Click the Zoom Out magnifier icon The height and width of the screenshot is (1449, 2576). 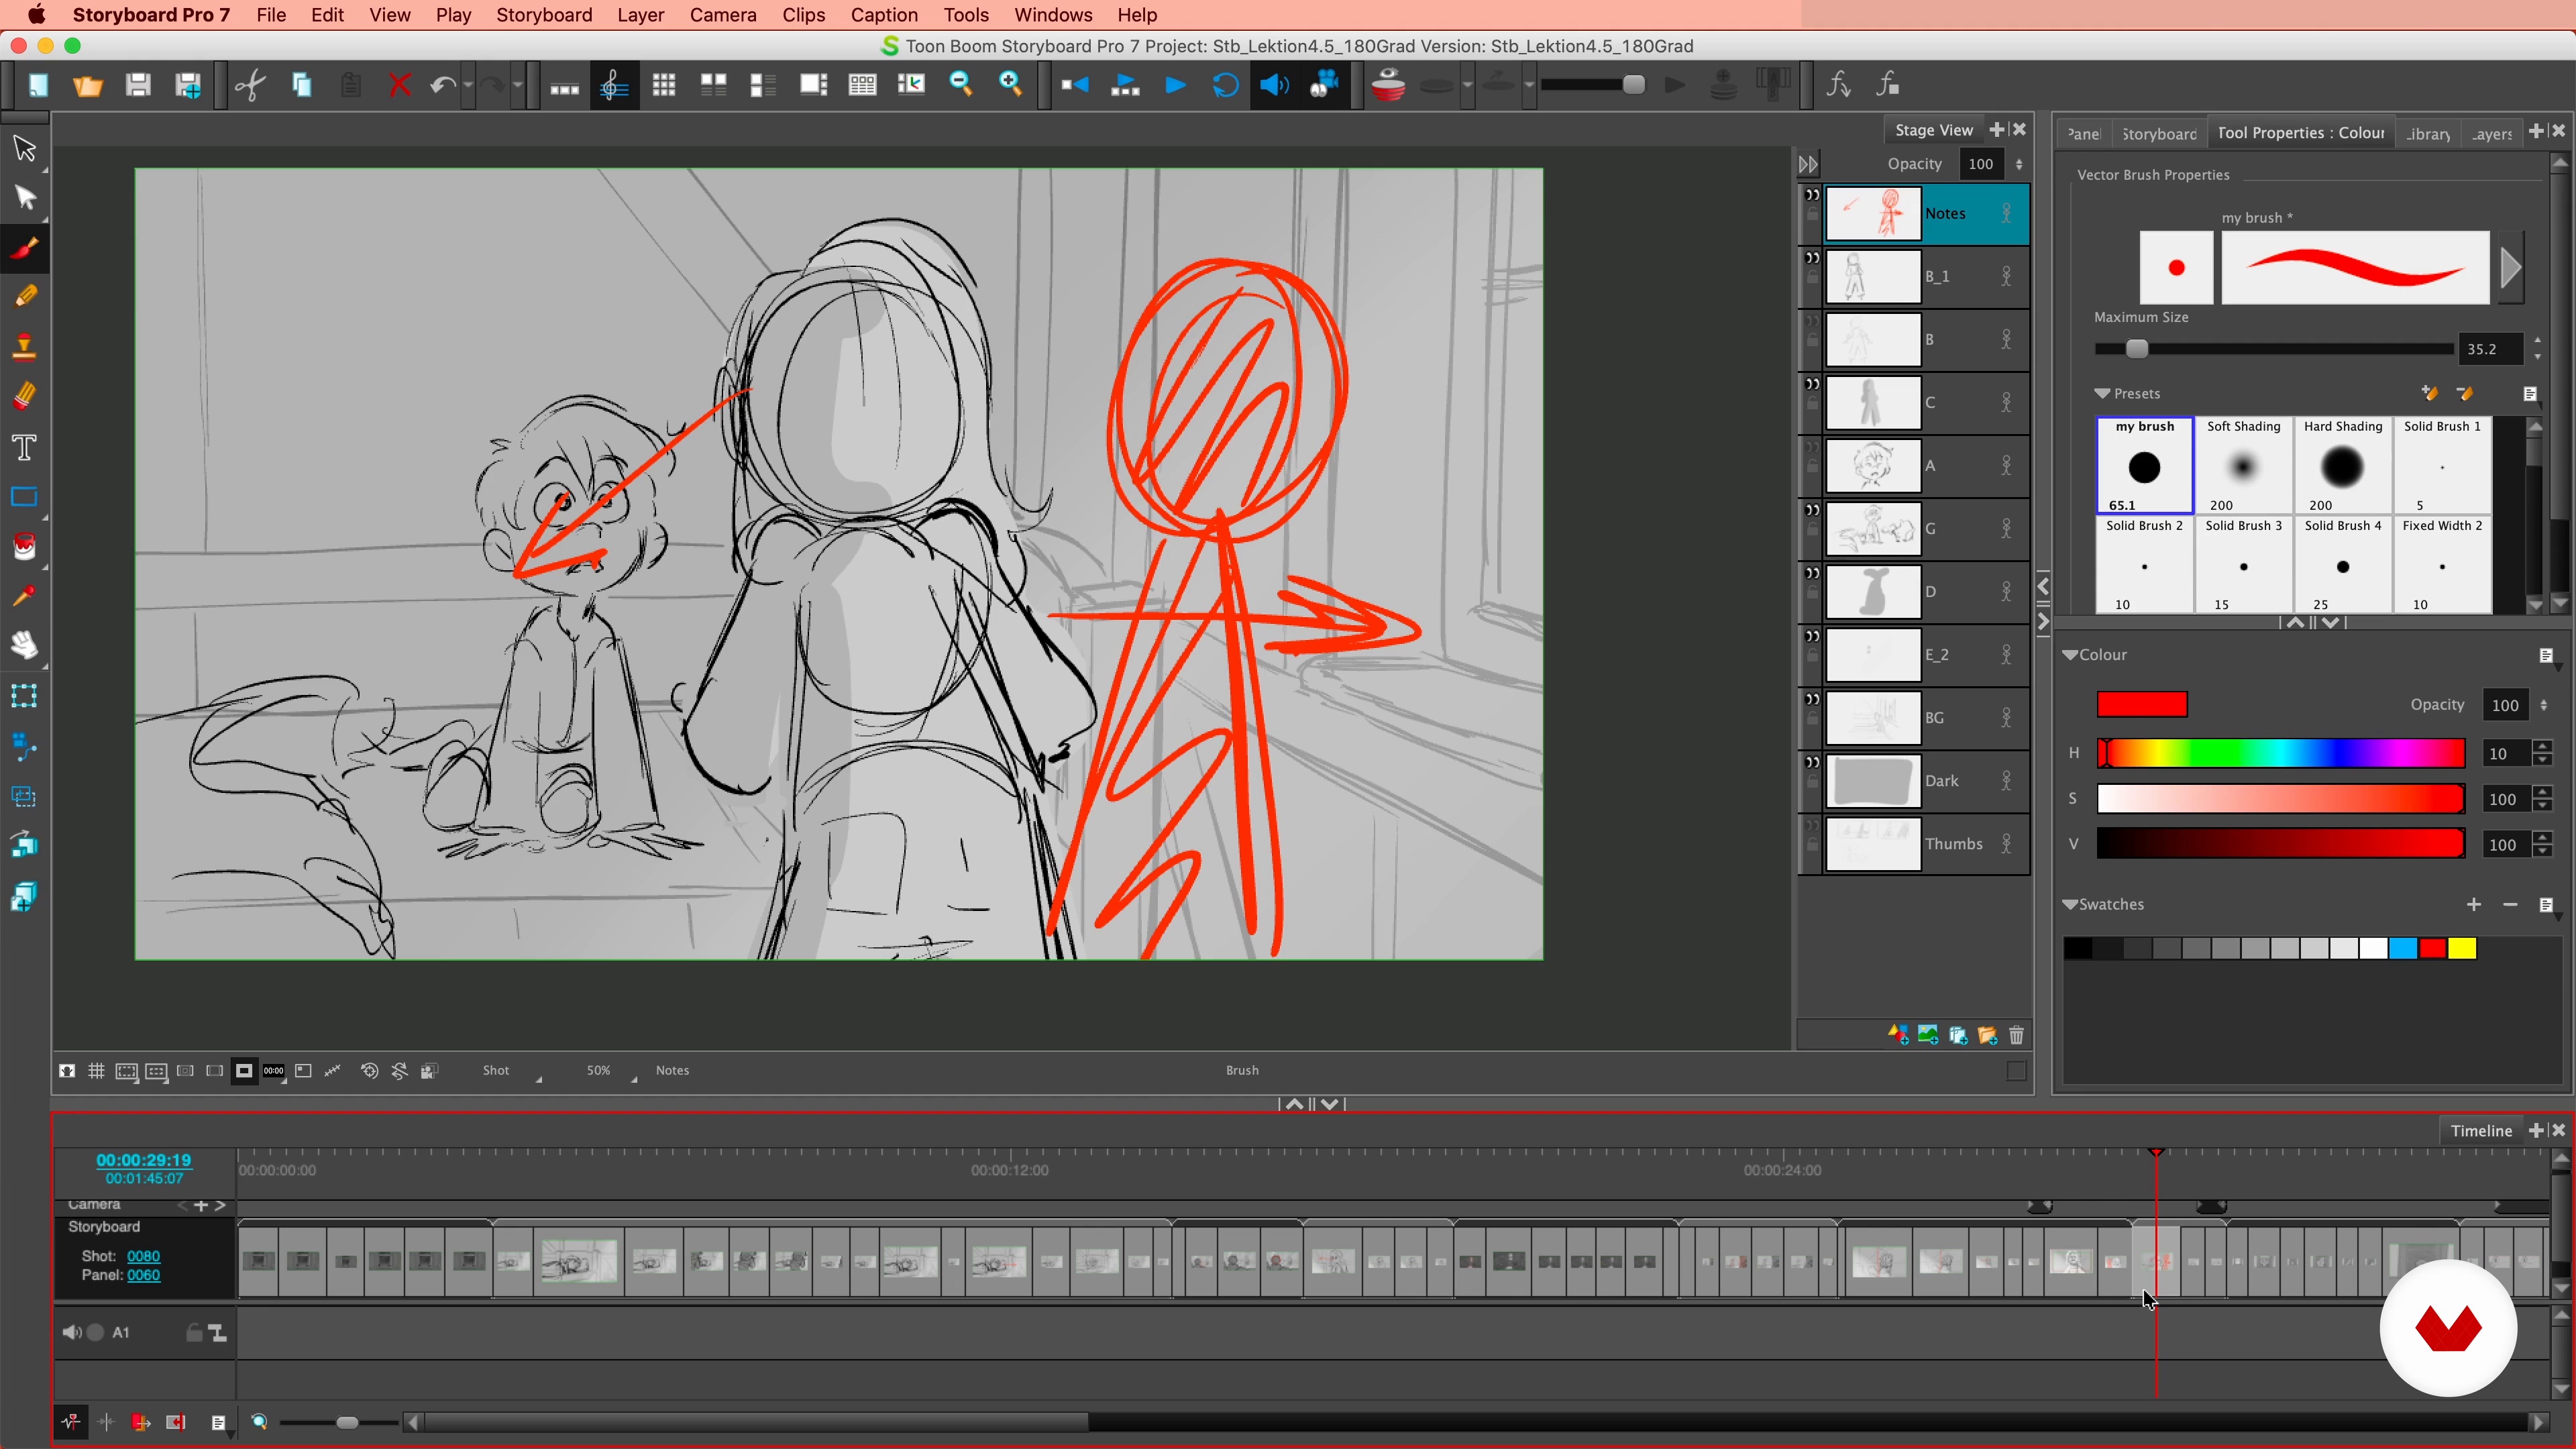[x=961, y=85]
